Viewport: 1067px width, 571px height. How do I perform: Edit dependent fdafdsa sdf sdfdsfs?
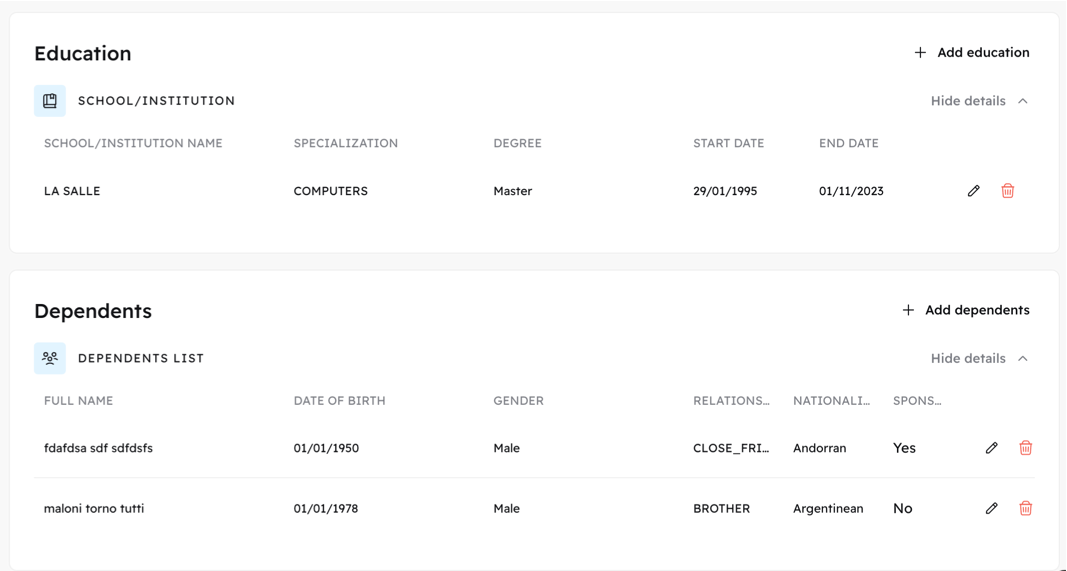[991, 448]
